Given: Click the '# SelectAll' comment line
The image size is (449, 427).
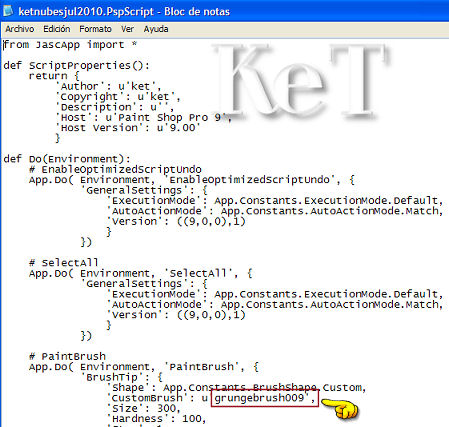Looking at the screenshot, I should pyautogui.click(x=64, y=263).
